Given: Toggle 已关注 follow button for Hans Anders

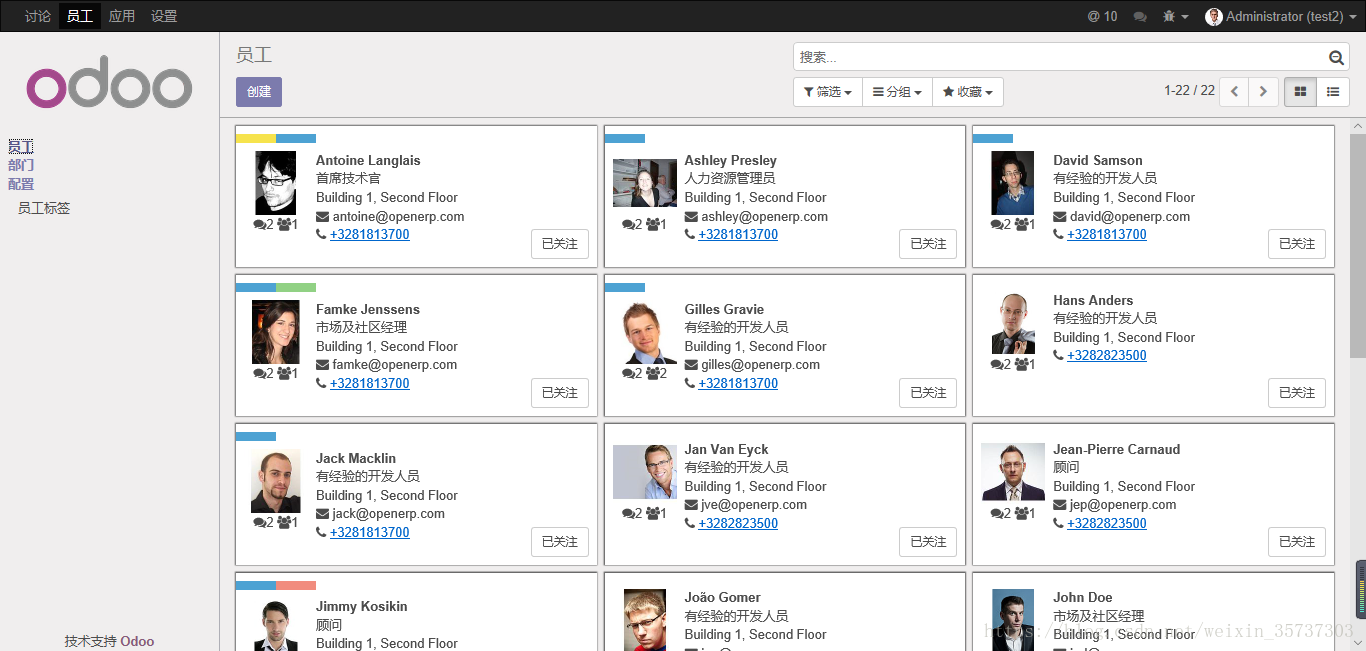Looking at the screenshot, I should (1297, 393).
